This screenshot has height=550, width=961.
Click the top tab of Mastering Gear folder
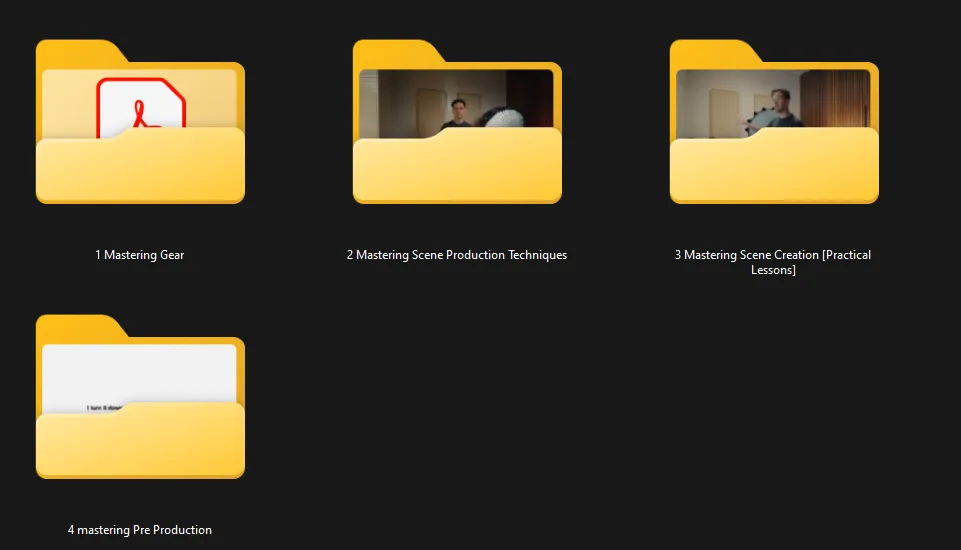pyautogui.click(x=80, y=52)
